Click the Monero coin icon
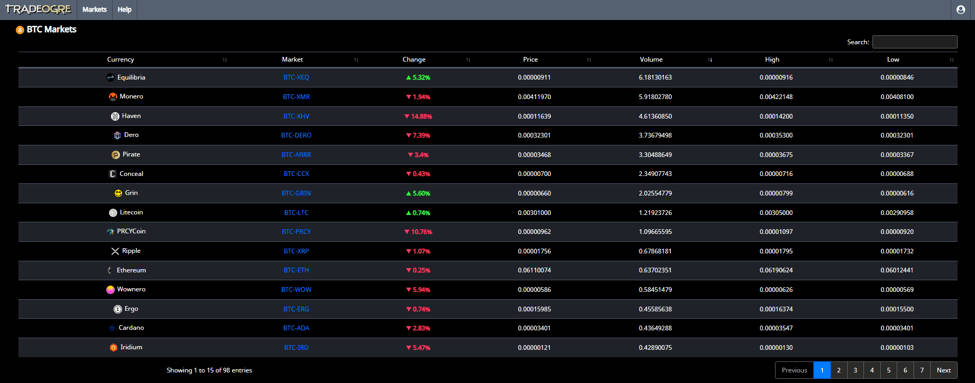This screenshot has width=975, height=383. [x=113, y=97]
